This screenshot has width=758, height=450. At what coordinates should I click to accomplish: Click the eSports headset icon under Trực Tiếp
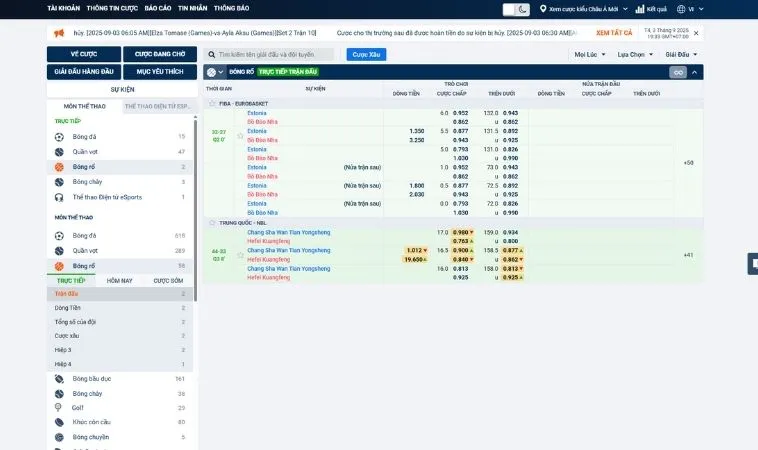[x=60, y=197]
